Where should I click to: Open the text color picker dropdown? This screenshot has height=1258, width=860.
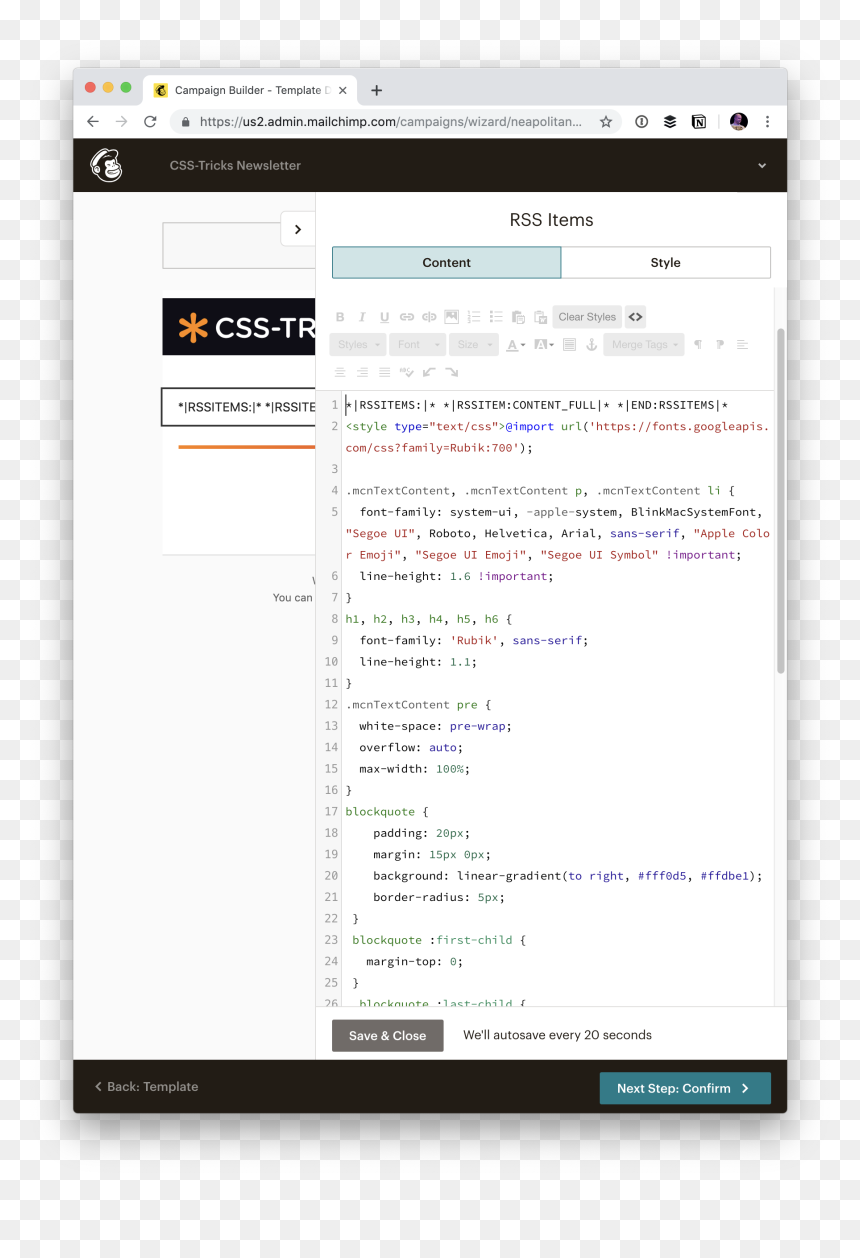coord(516,345)
